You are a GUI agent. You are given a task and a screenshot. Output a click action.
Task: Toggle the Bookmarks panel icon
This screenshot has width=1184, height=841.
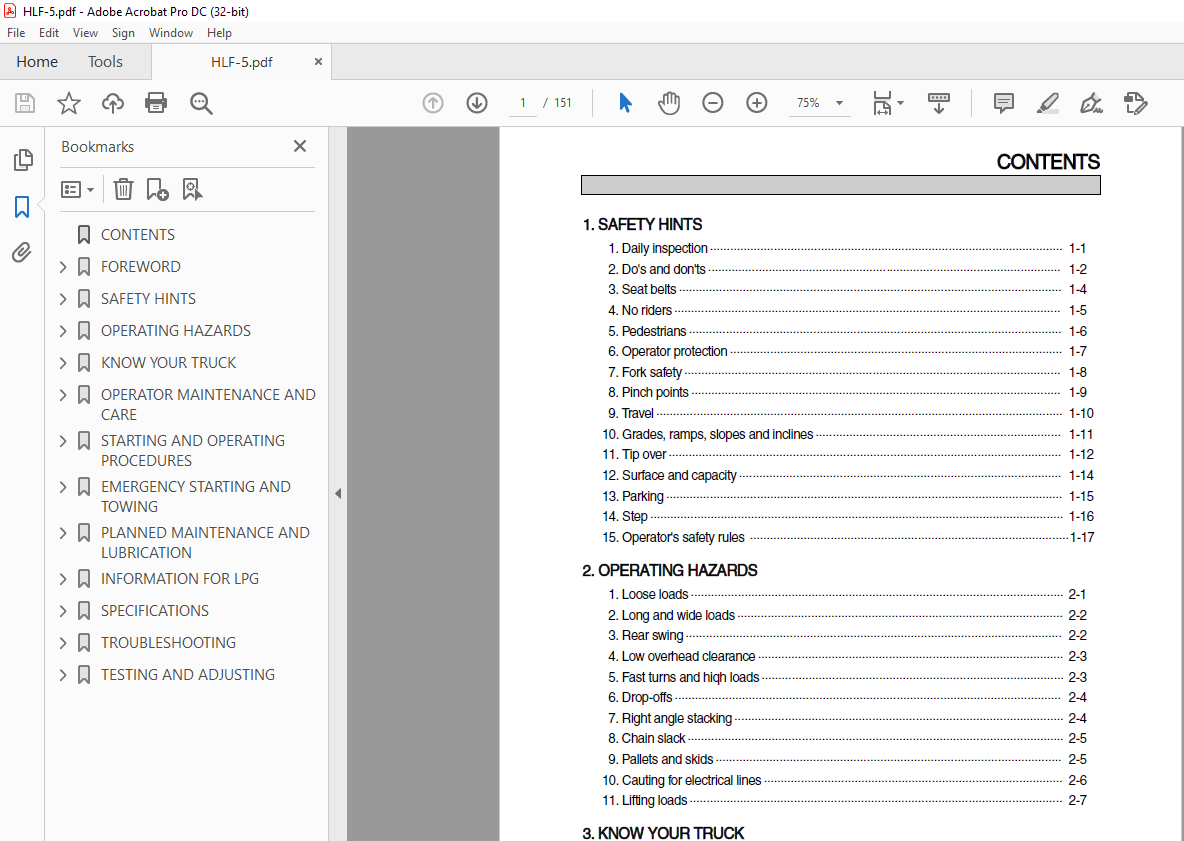tap(22, 206)
